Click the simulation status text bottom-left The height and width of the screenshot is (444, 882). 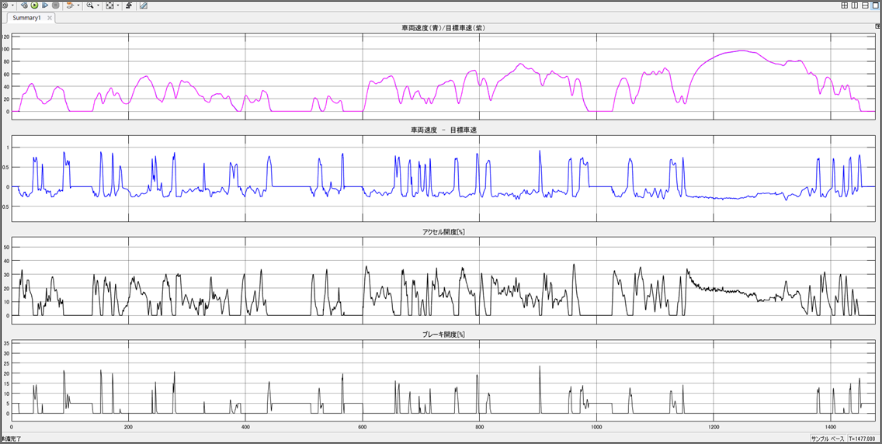tap(10, 438)
